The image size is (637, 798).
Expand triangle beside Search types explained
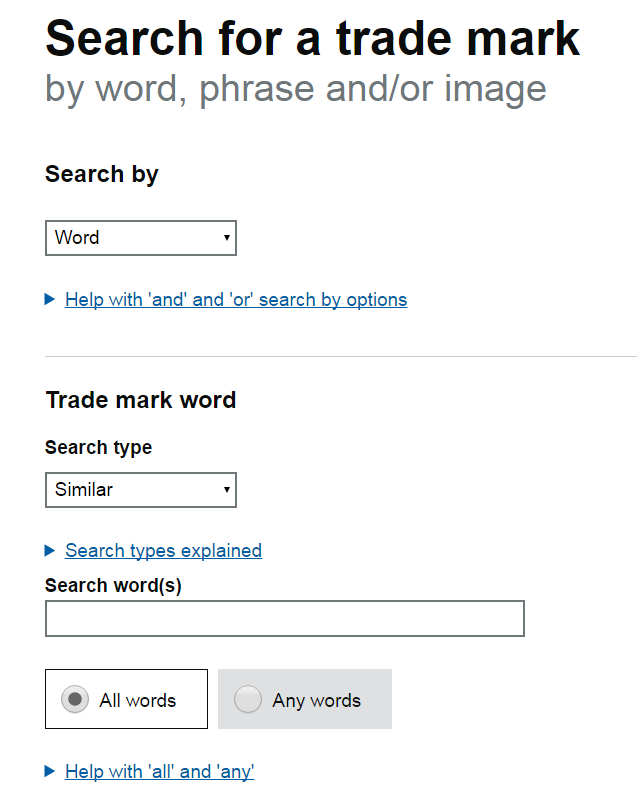pyautogui.click(x=50, y=551)
